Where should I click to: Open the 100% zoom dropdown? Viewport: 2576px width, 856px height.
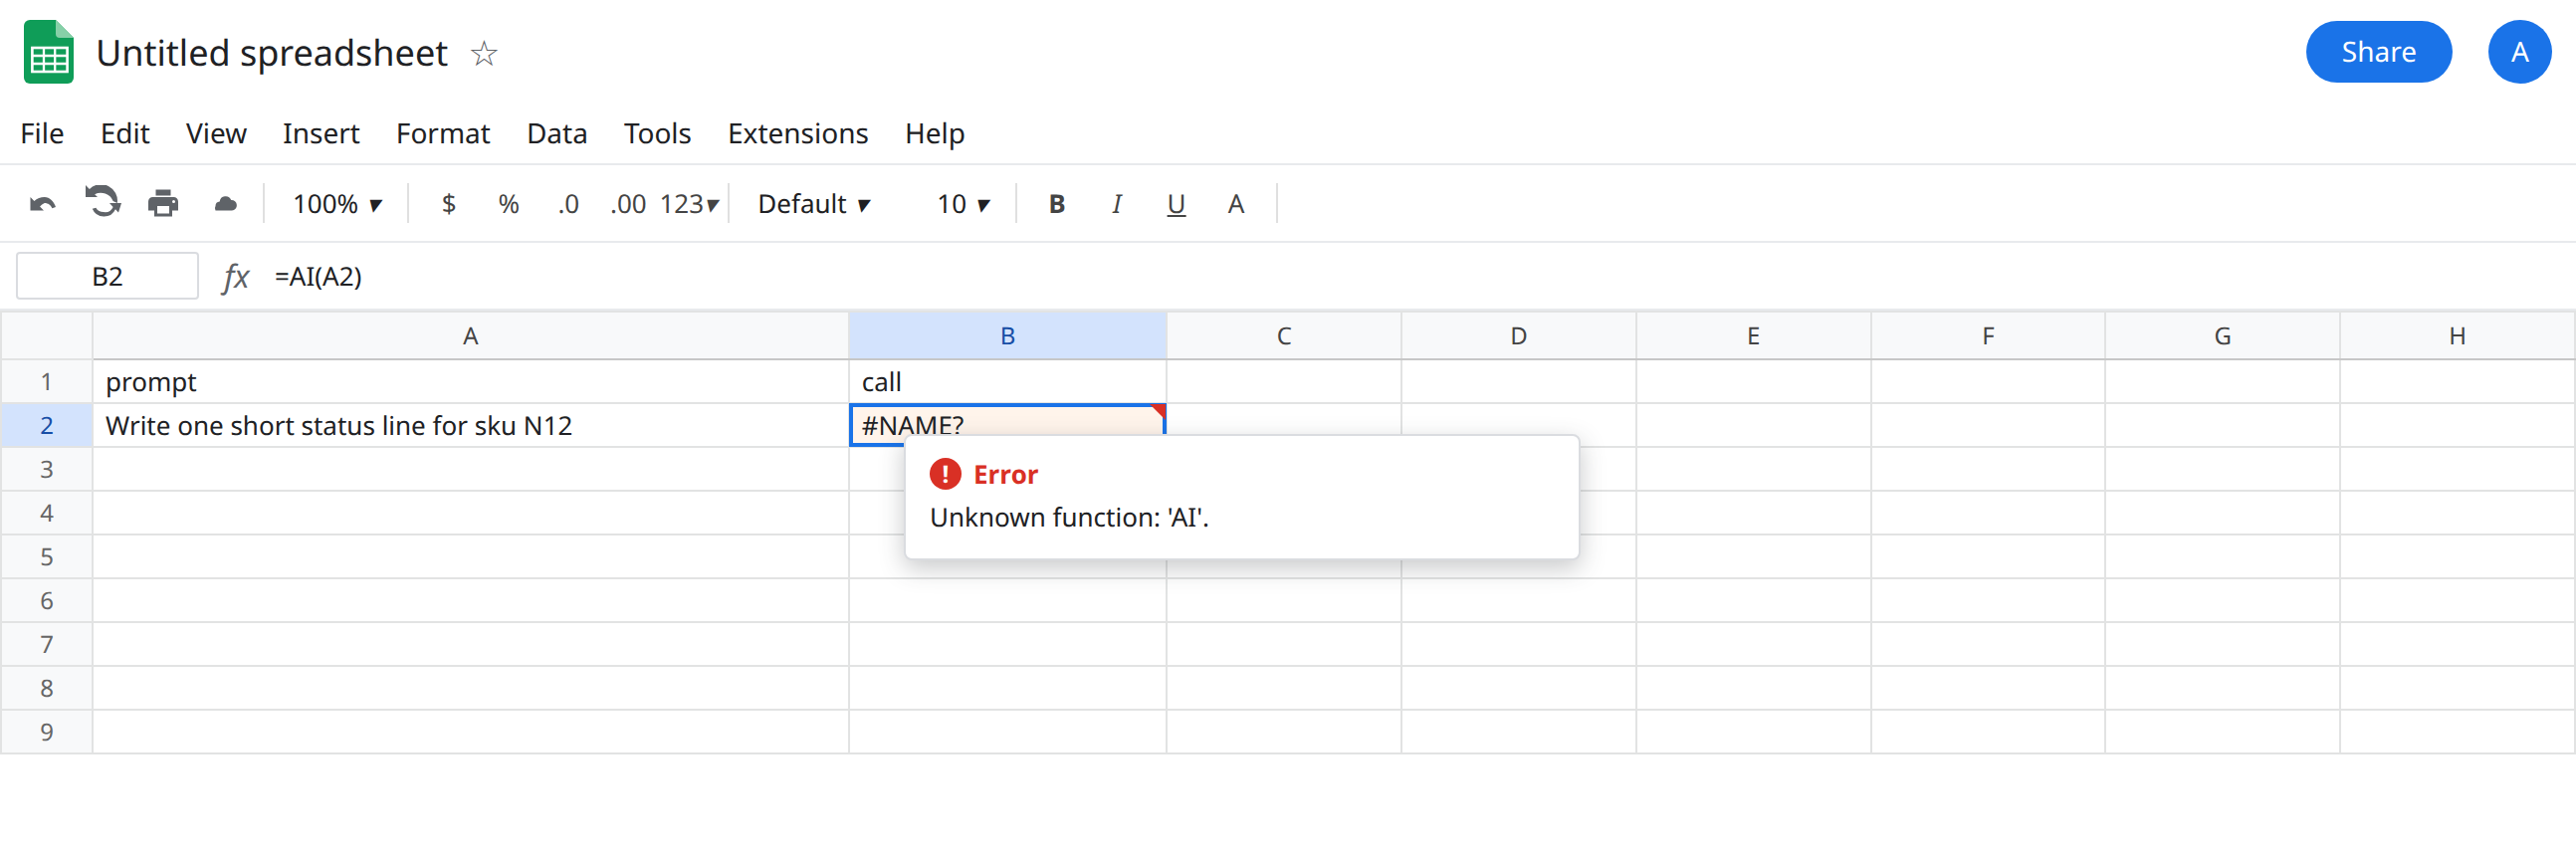[x=337, y=204]
